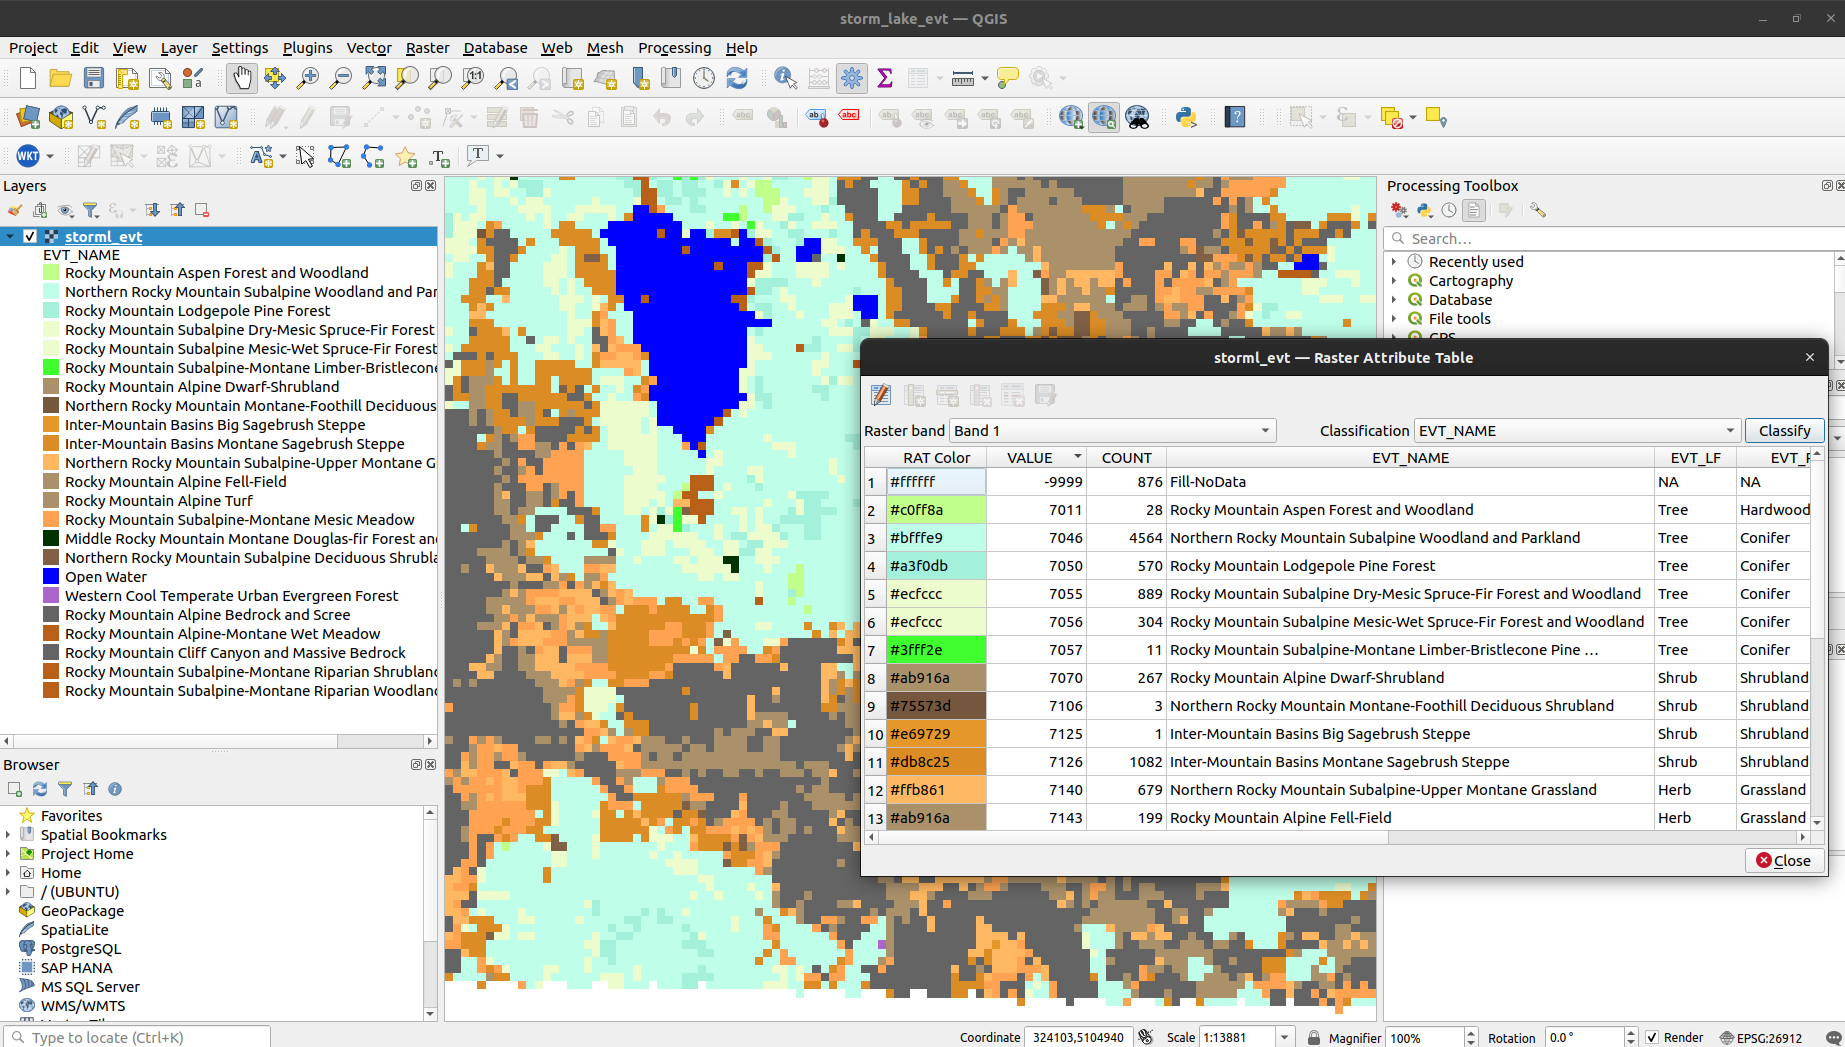Viewport: 1845px width, 1047px height.
Task: Open the Processing menu
Action: (x=674, y=47)
